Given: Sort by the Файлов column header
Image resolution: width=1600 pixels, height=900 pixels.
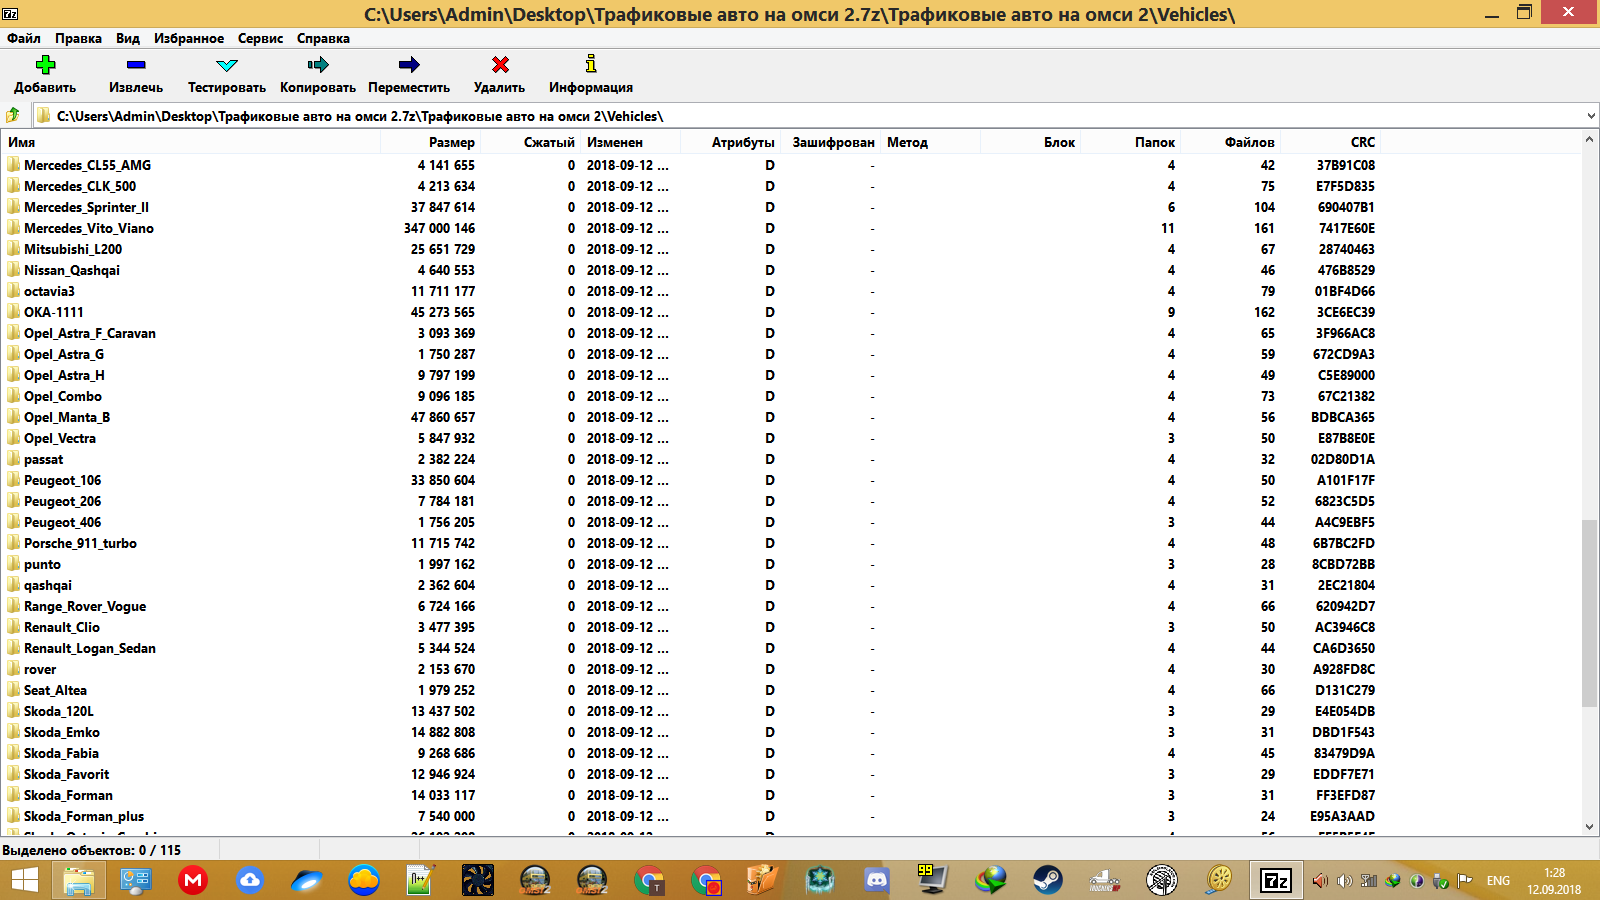Looking at the screenshot, I should [x=1230, y=142].
